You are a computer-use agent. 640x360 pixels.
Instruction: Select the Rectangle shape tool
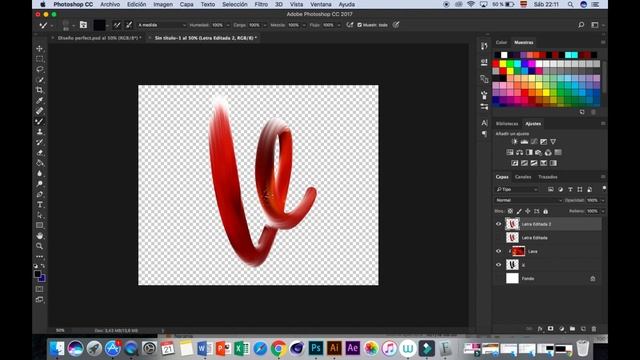[40, 225]
